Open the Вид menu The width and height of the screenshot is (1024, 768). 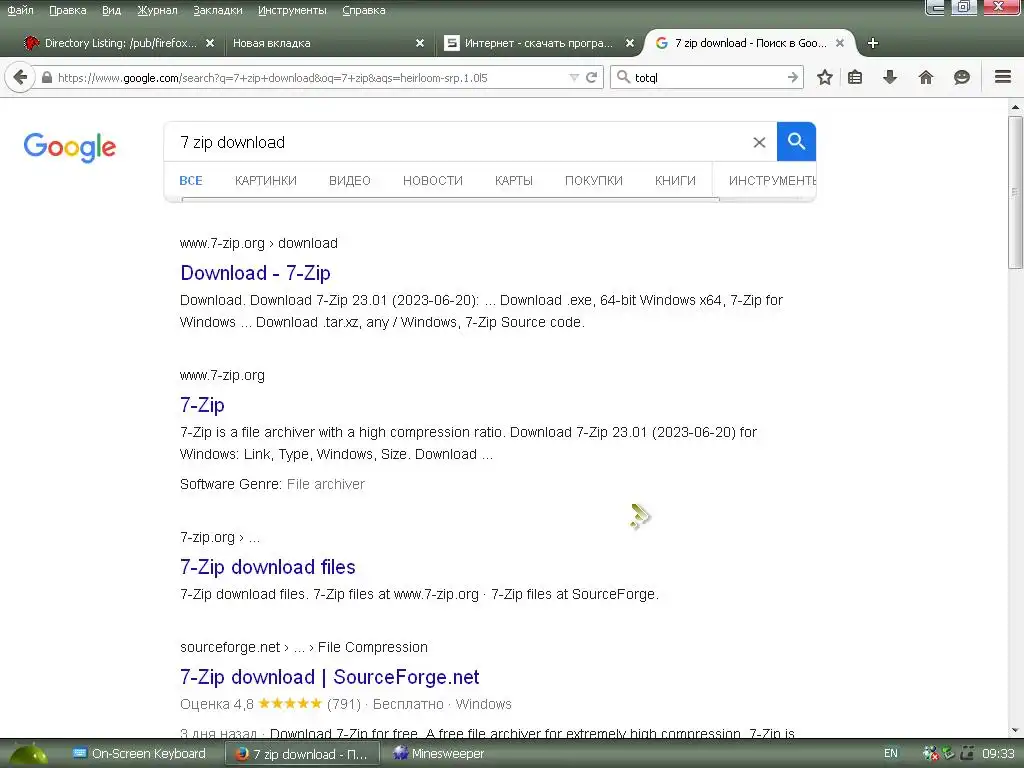point(111,10)
